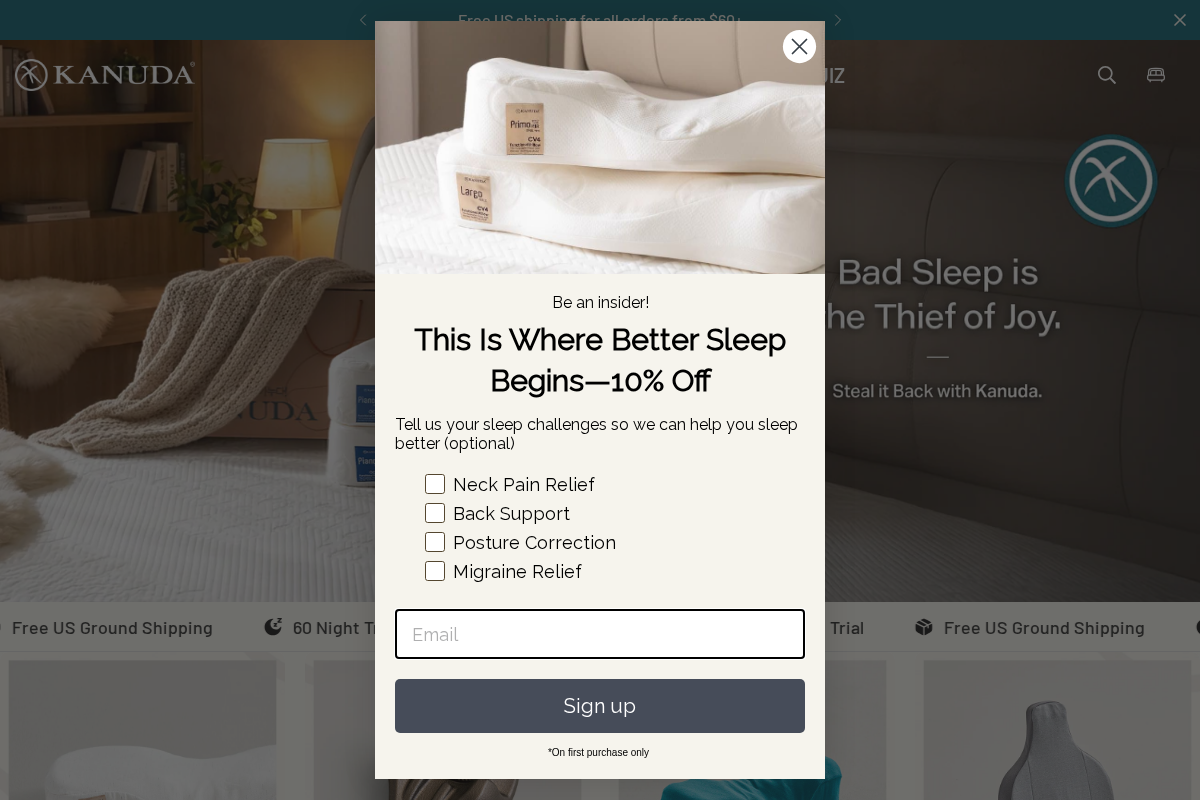Tick the Posture Correction checkbox
The width and height of the screenshot is (1200, 800).
(x=435, y=542)
